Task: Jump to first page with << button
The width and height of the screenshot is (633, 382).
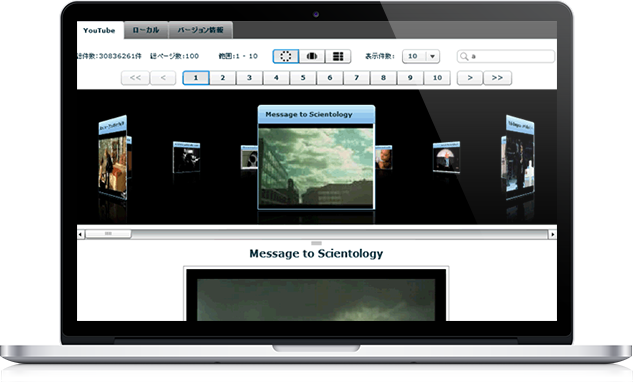Action: pos(135,78)
